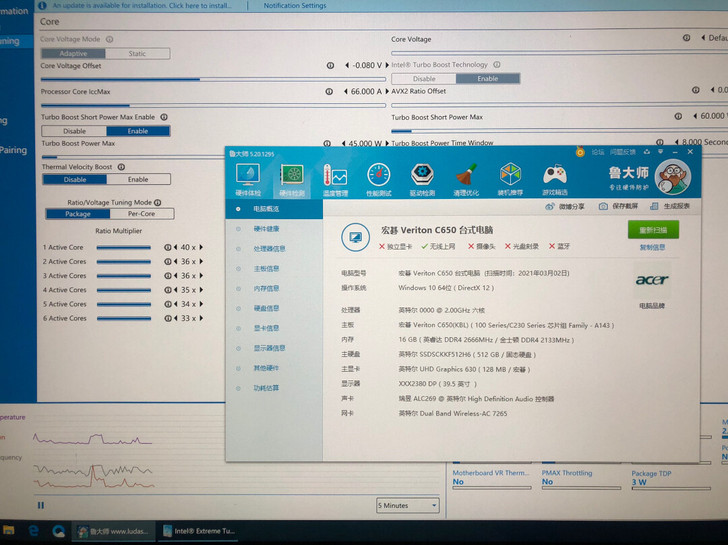Image resolution: width=728 pixels, height=545 pixels.
Task: Click the Acer brand logo
Action: point(652,280)
